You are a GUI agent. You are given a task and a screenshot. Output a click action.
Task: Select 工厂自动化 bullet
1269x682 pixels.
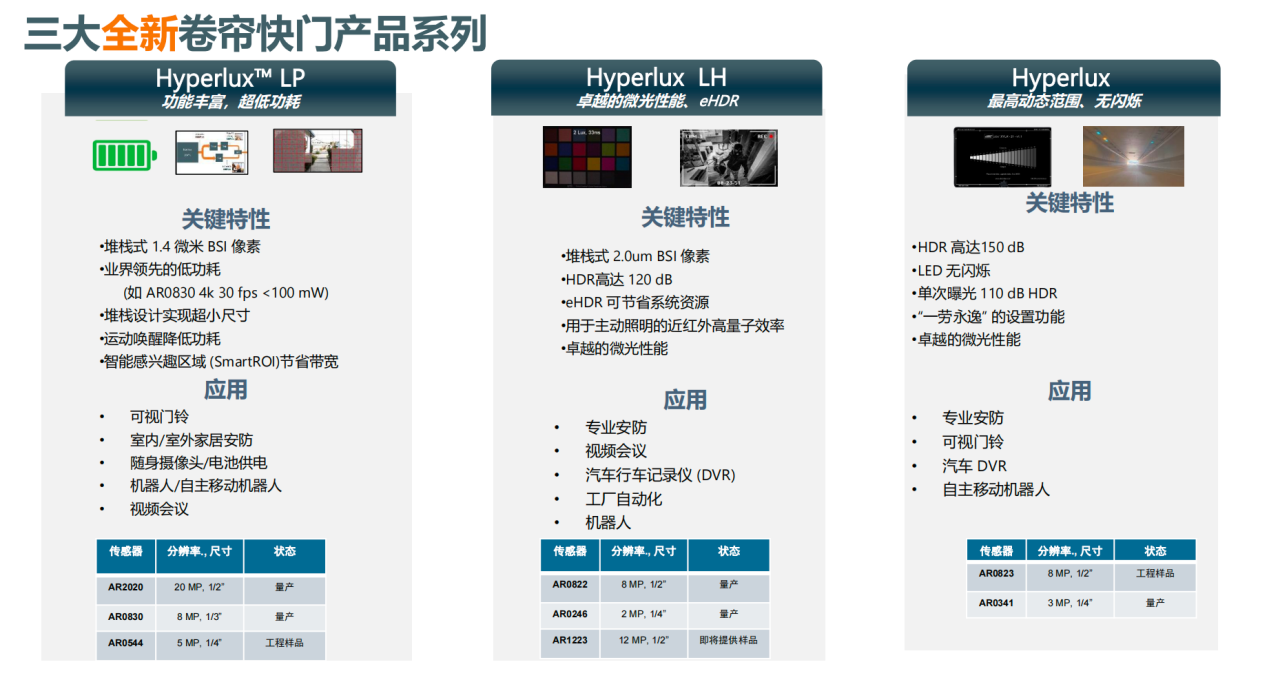pos(623,498)
